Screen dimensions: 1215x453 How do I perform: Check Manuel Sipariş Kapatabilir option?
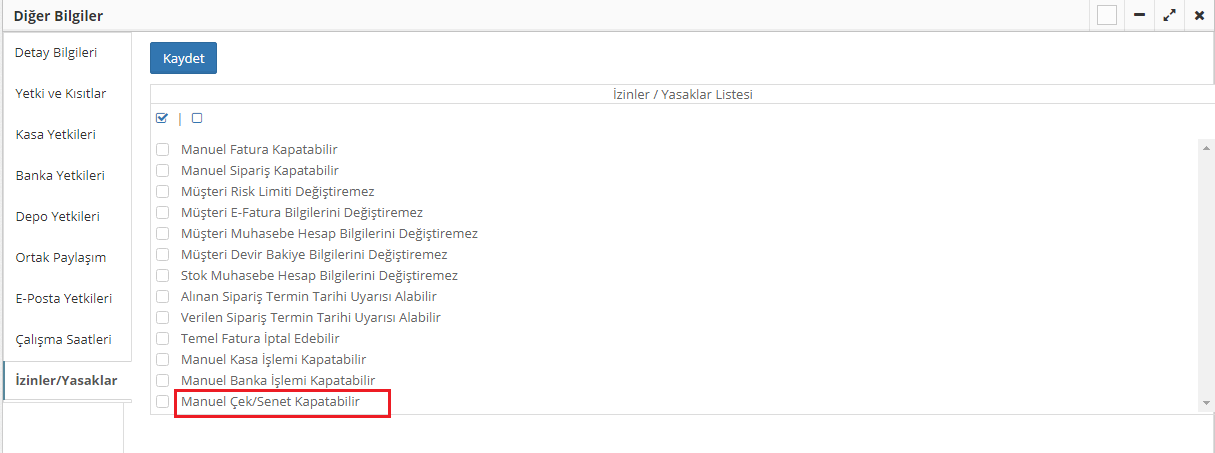point(162,171)
